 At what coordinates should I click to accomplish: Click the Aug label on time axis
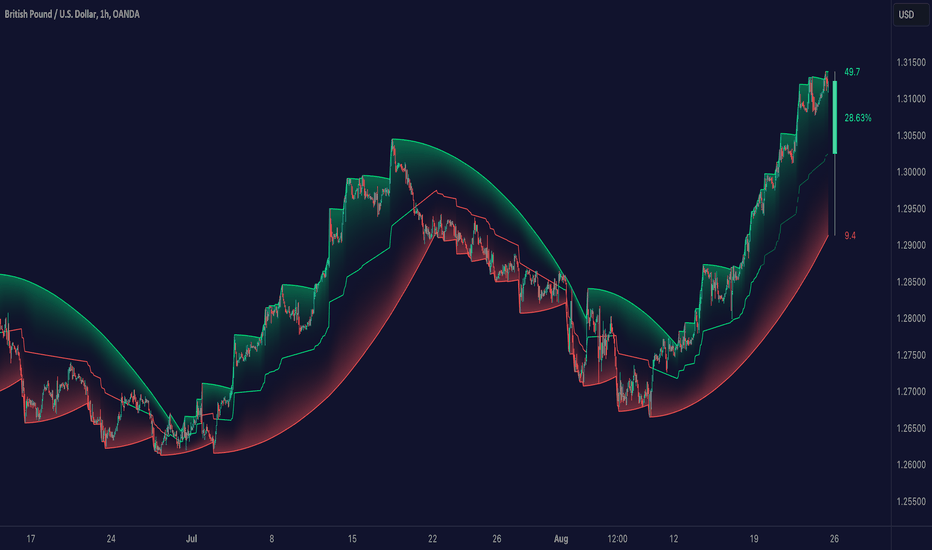561,539
